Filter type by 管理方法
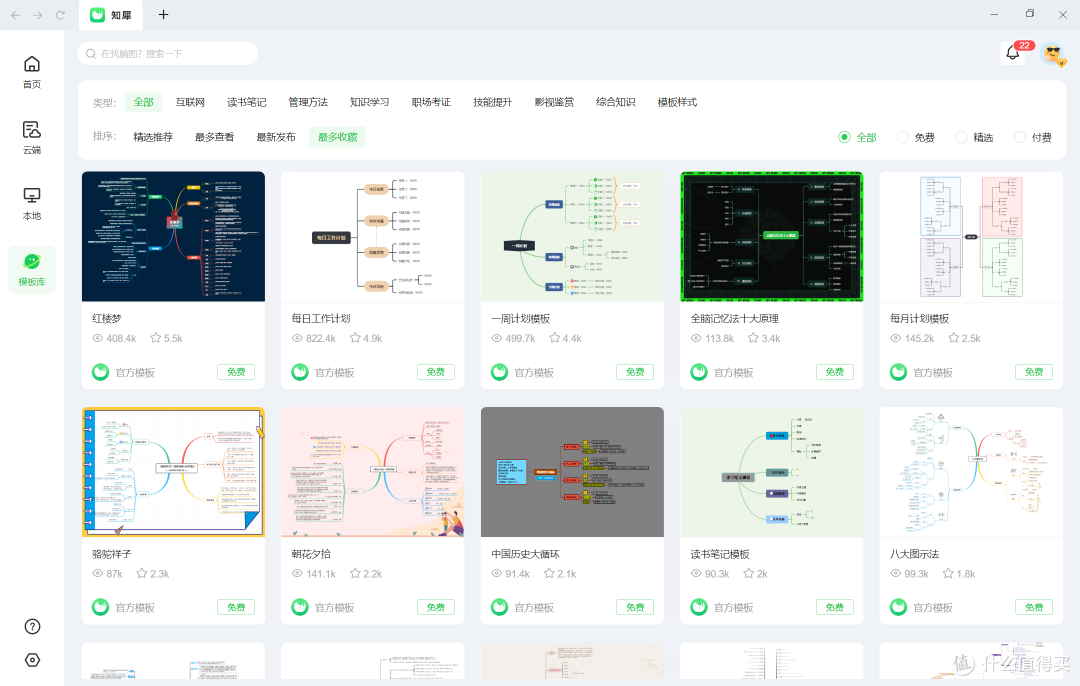The height and width of the screenshot is (686, 1080). pyautogui.click(x=308, y=102)
